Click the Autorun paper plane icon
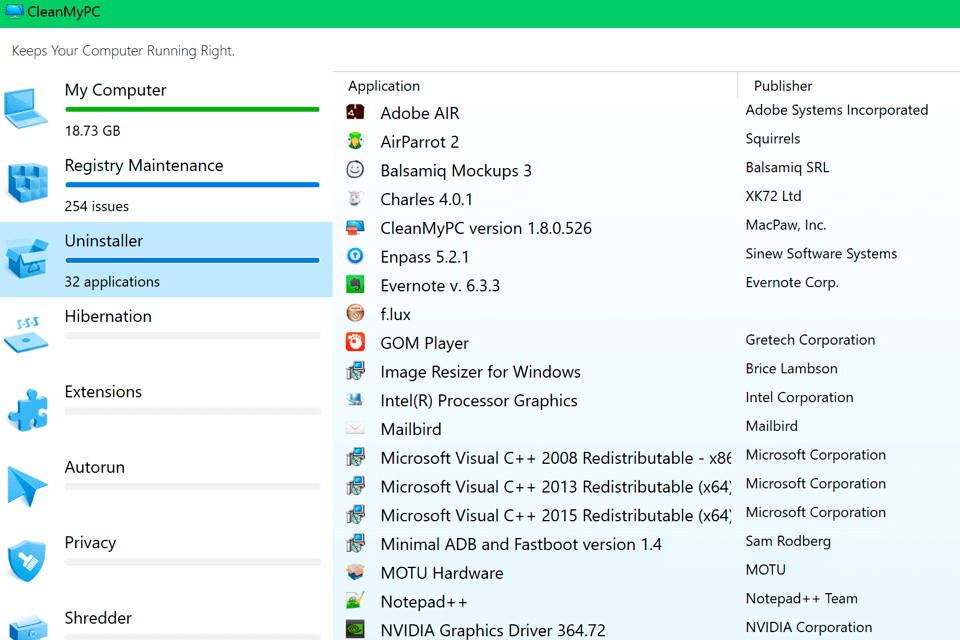The image size is (960, 640). (x=26, y=486)
